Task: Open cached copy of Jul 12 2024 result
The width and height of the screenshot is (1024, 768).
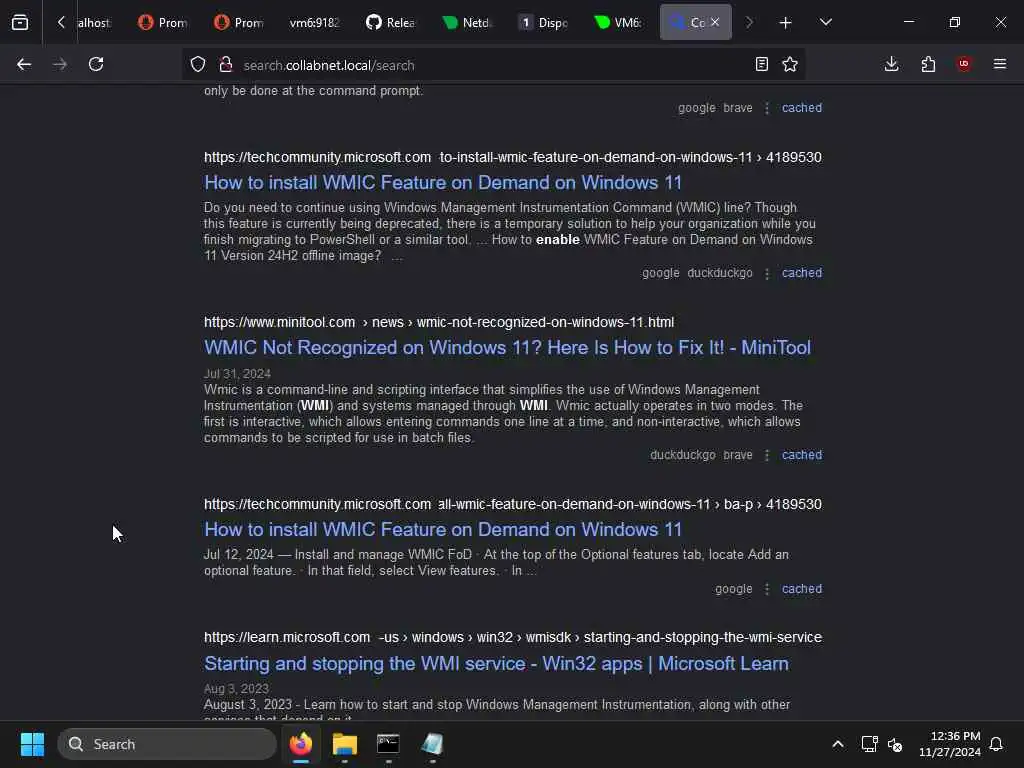Action: (802, 589)
